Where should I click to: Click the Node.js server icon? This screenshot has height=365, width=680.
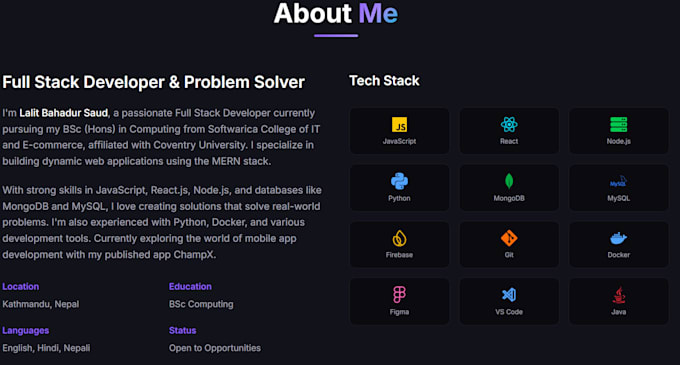coord(618,125)
